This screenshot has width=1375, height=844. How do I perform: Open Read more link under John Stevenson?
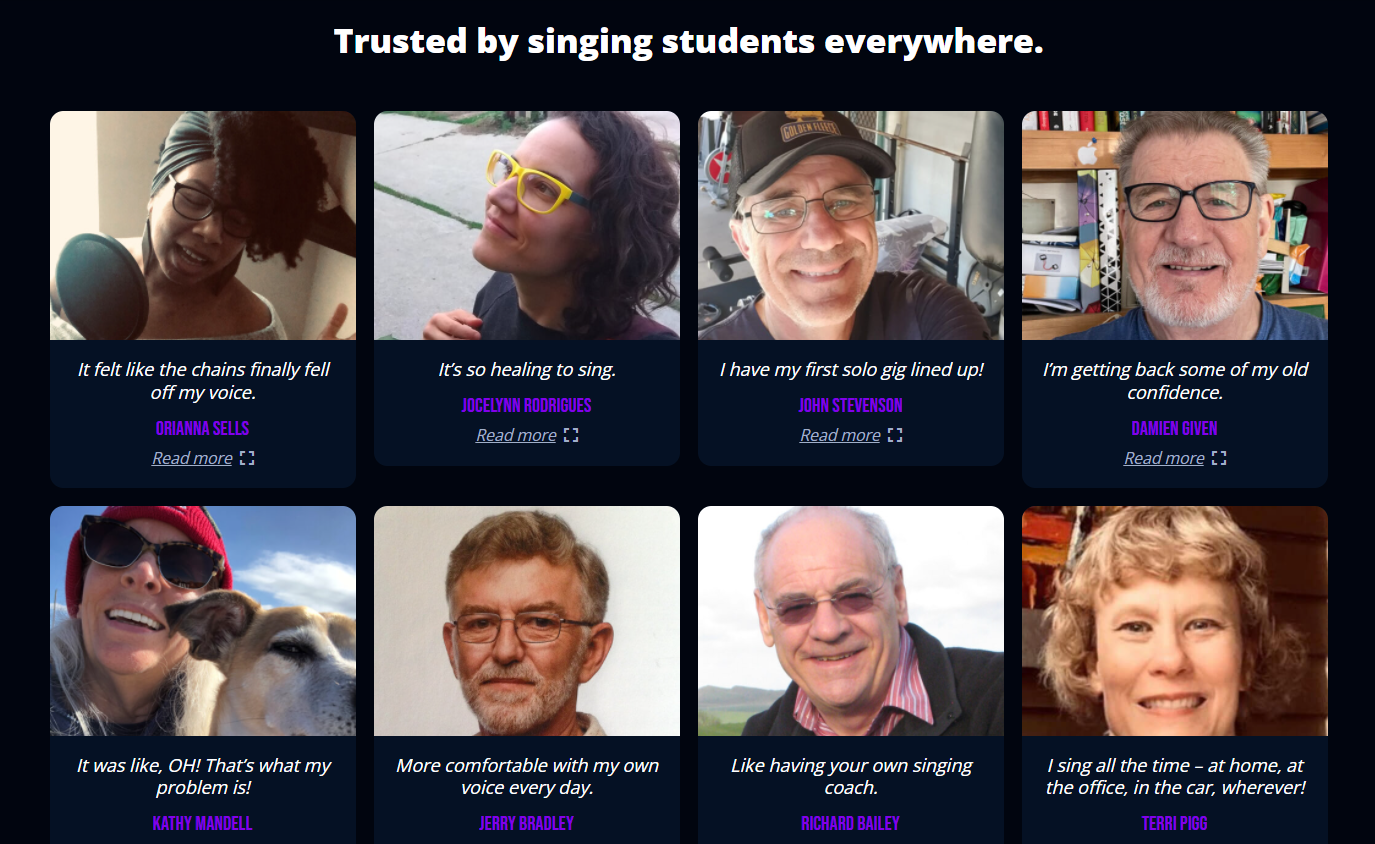point(840,435)
